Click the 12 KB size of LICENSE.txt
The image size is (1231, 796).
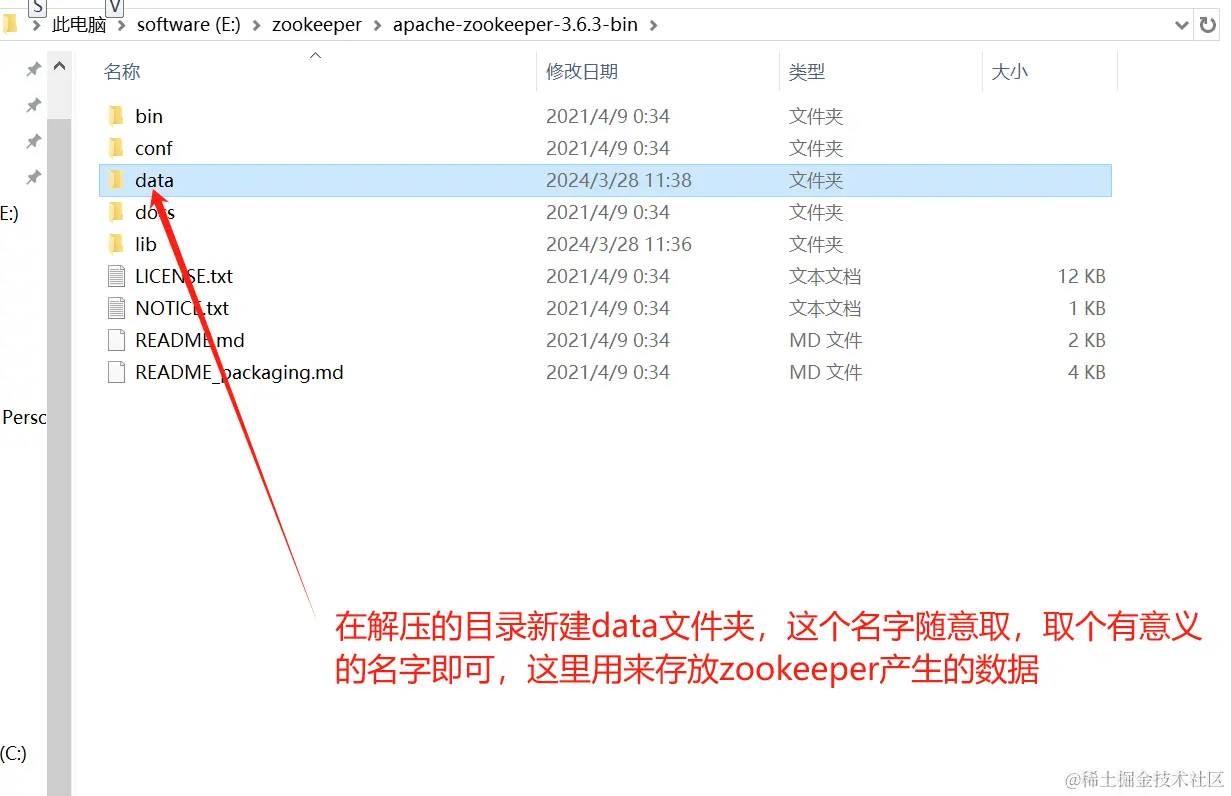pos(1081,276)
